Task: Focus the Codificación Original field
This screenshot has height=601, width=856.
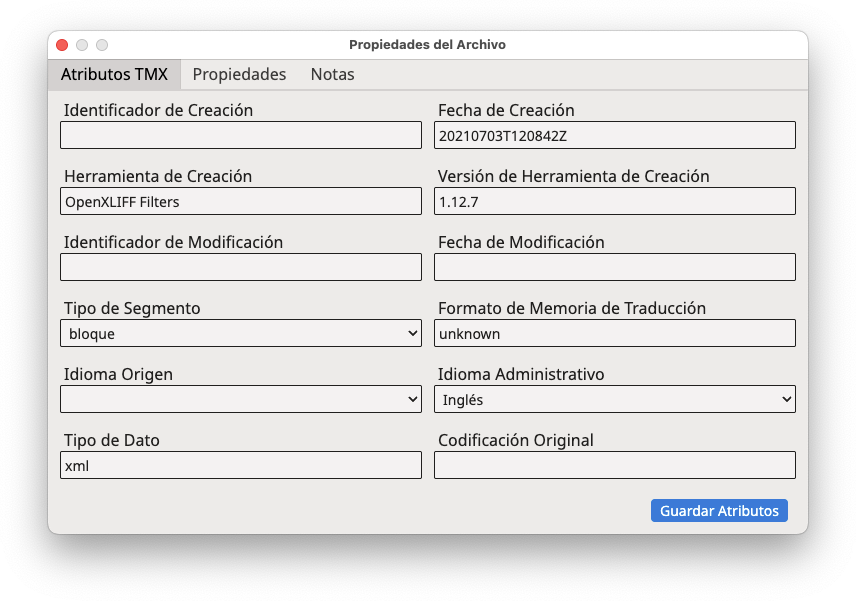Action: tap(615, 466)
